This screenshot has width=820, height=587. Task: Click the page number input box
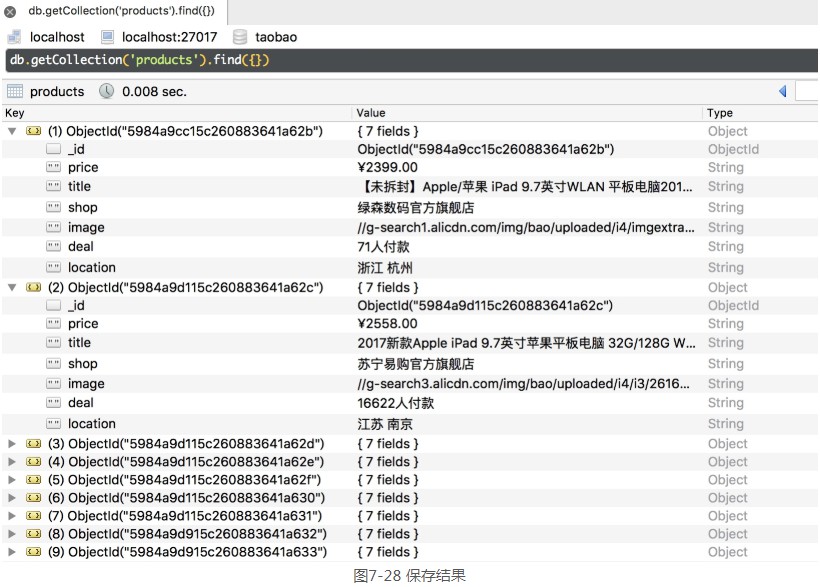click(806, 91)
